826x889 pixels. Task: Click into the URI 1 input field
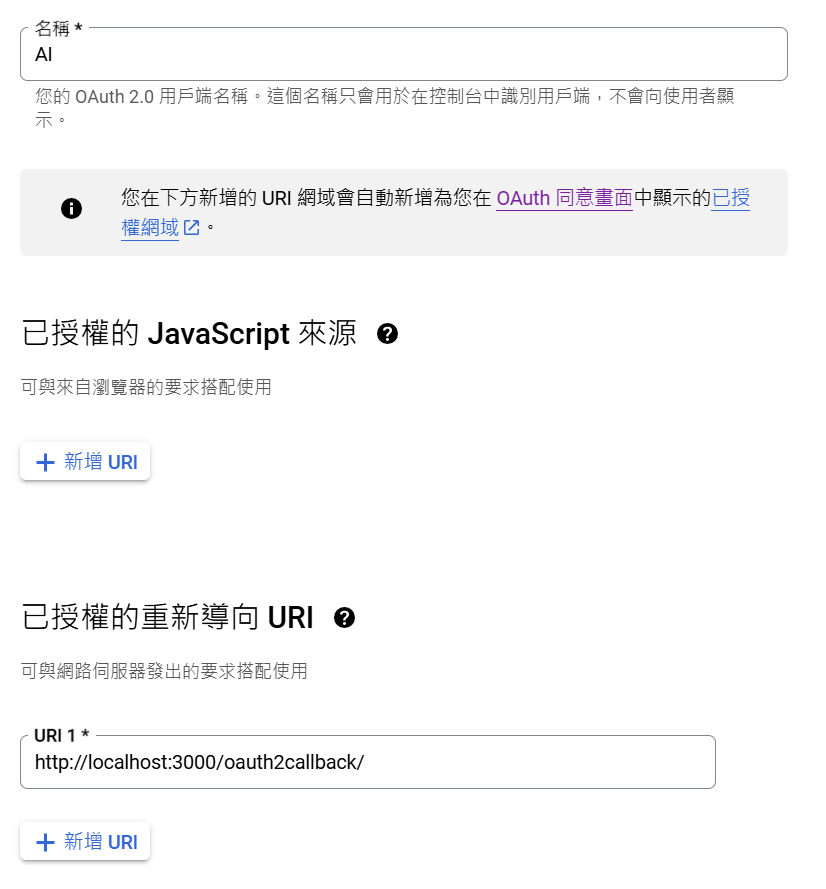tap(368, 762)
